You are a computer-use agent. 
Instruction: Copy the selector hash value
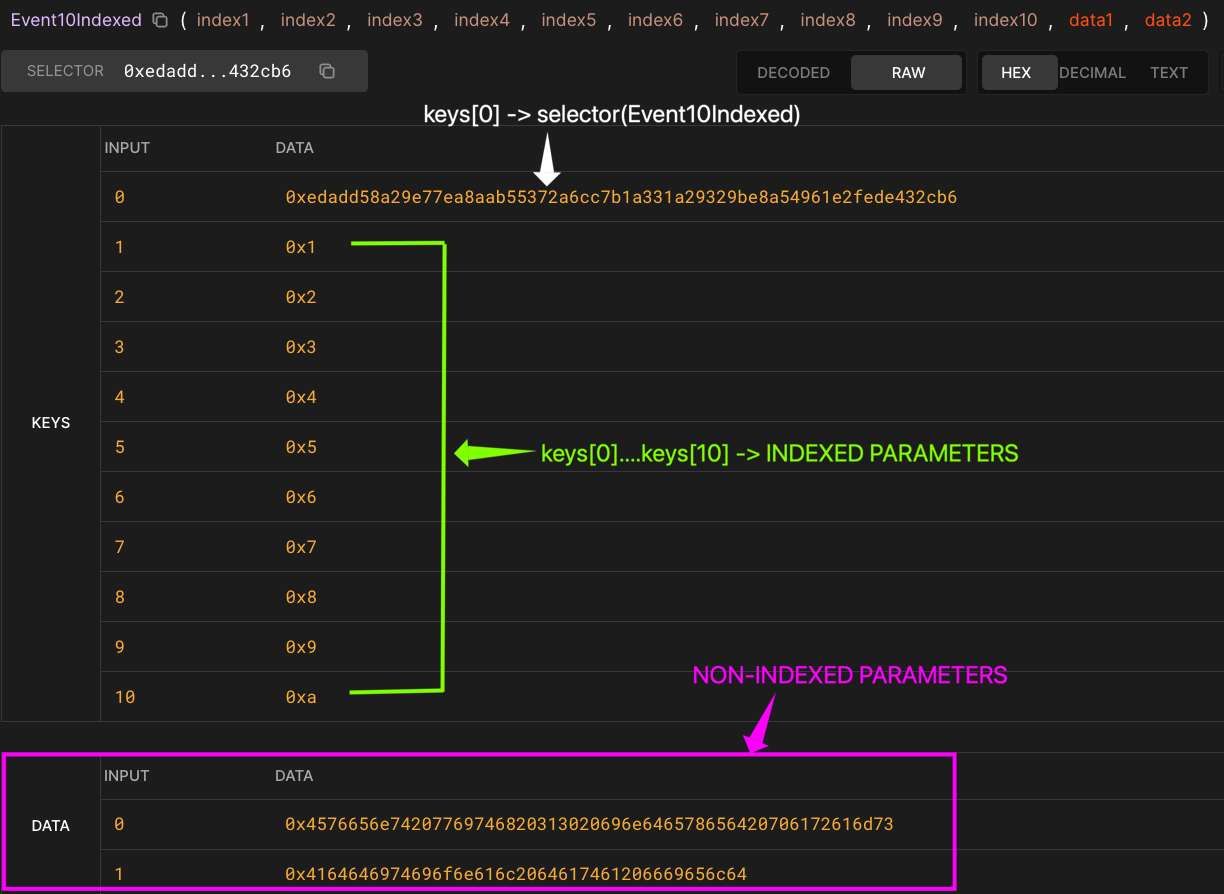click(x=328, y=70)
